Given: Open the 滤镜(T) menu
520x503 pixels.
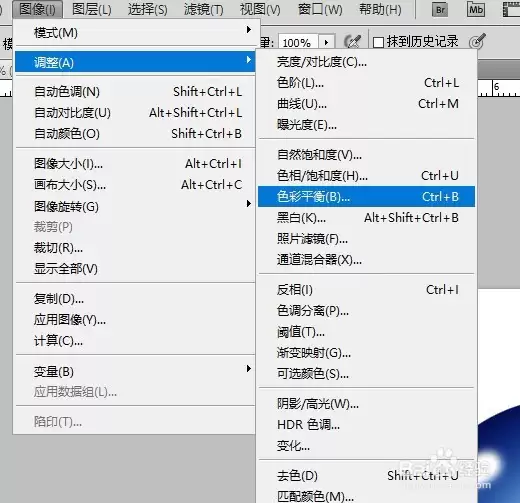Looking at the screenshot, I should coord(204,9).
